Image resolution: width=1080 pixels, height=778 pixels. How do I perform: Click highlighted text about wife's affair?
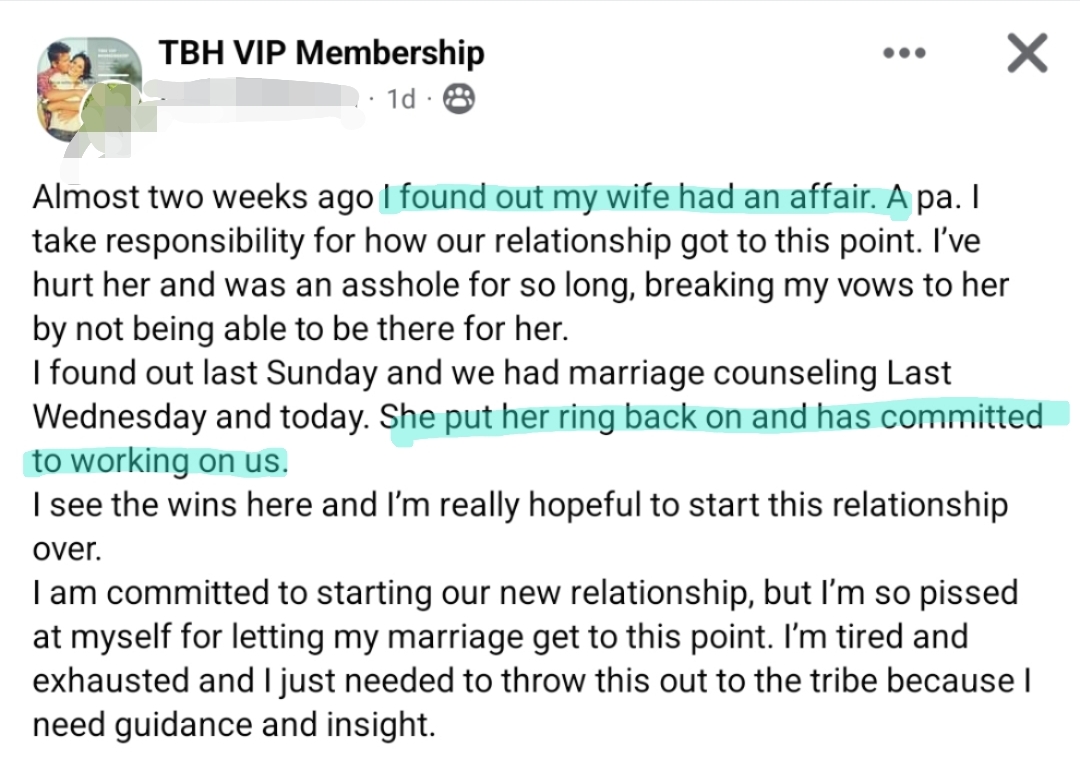(645, 198)
